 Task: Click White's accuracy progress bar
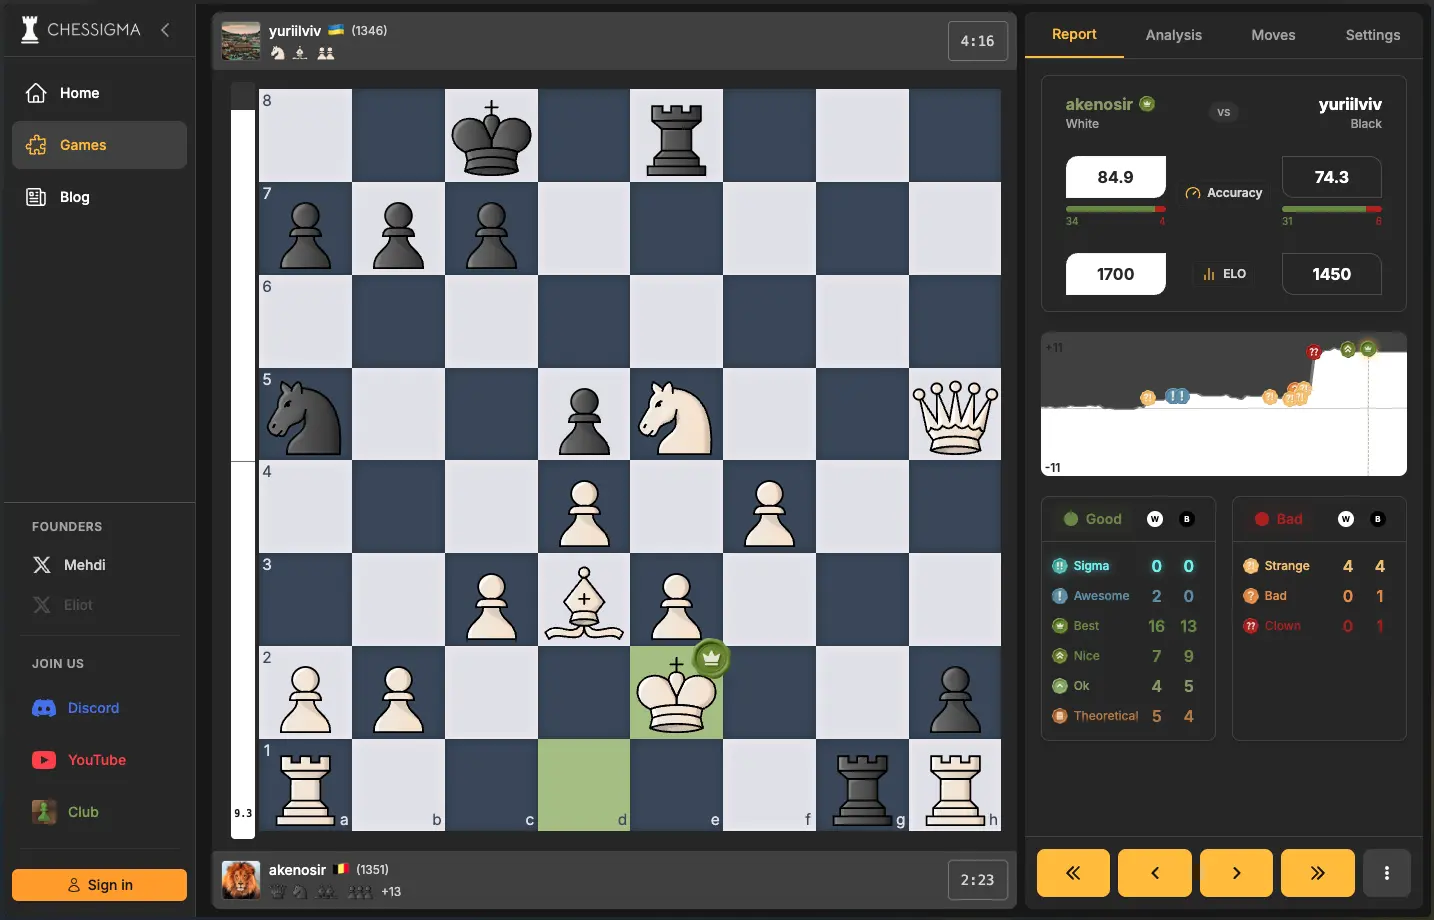[x=1116, y=210]
